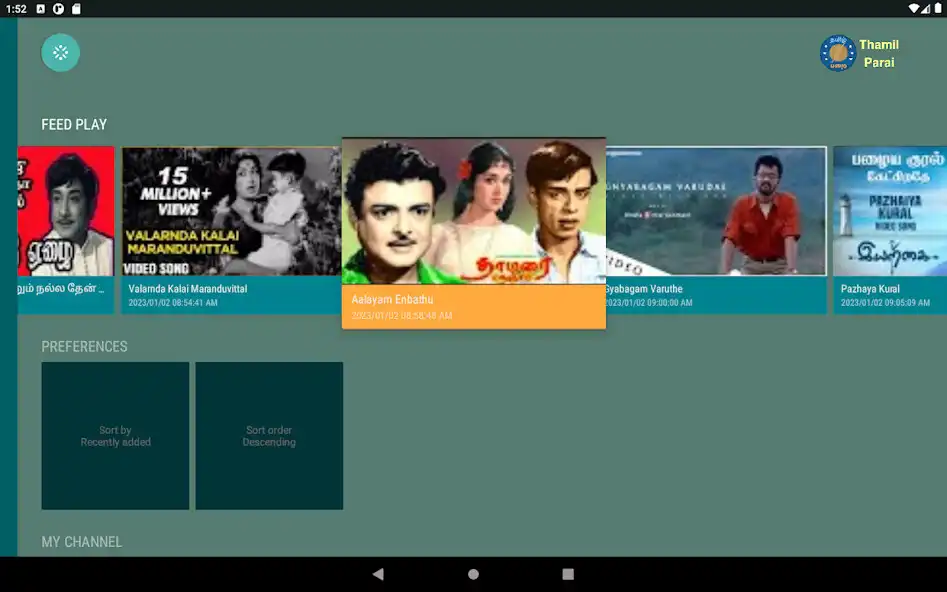Click the Pazhaya Kural title text
This screenshot has height=592, width=947.
tap(870, 289)
